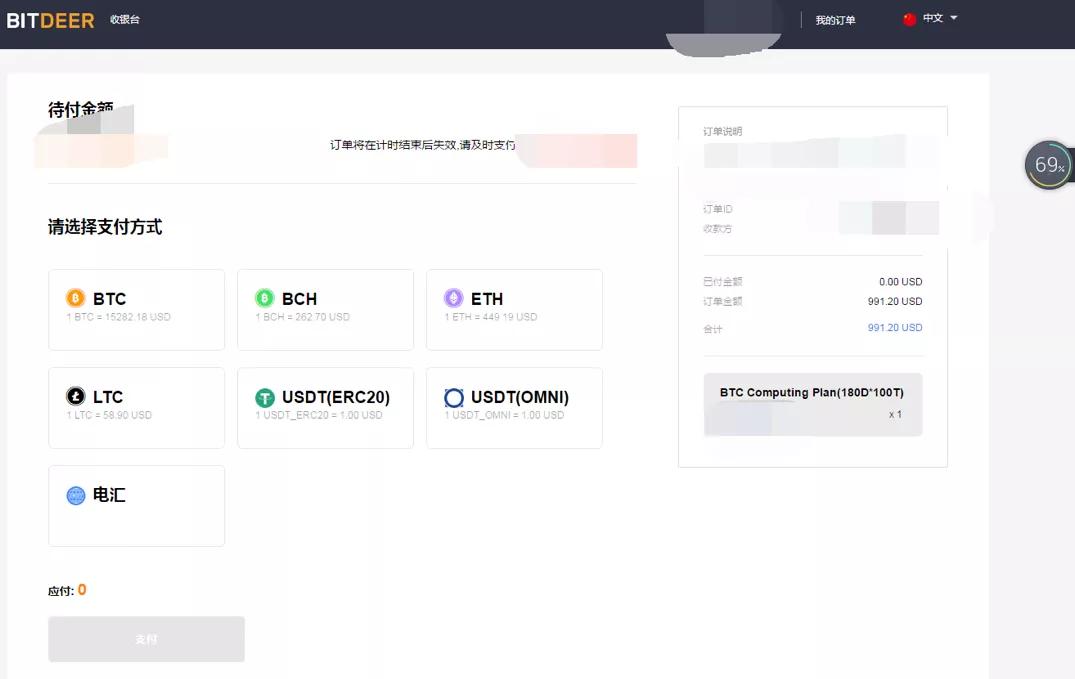The image size is (1075, 679).
Task: Click the green Bitcoin Cash icon
Action: pos(265,298)
